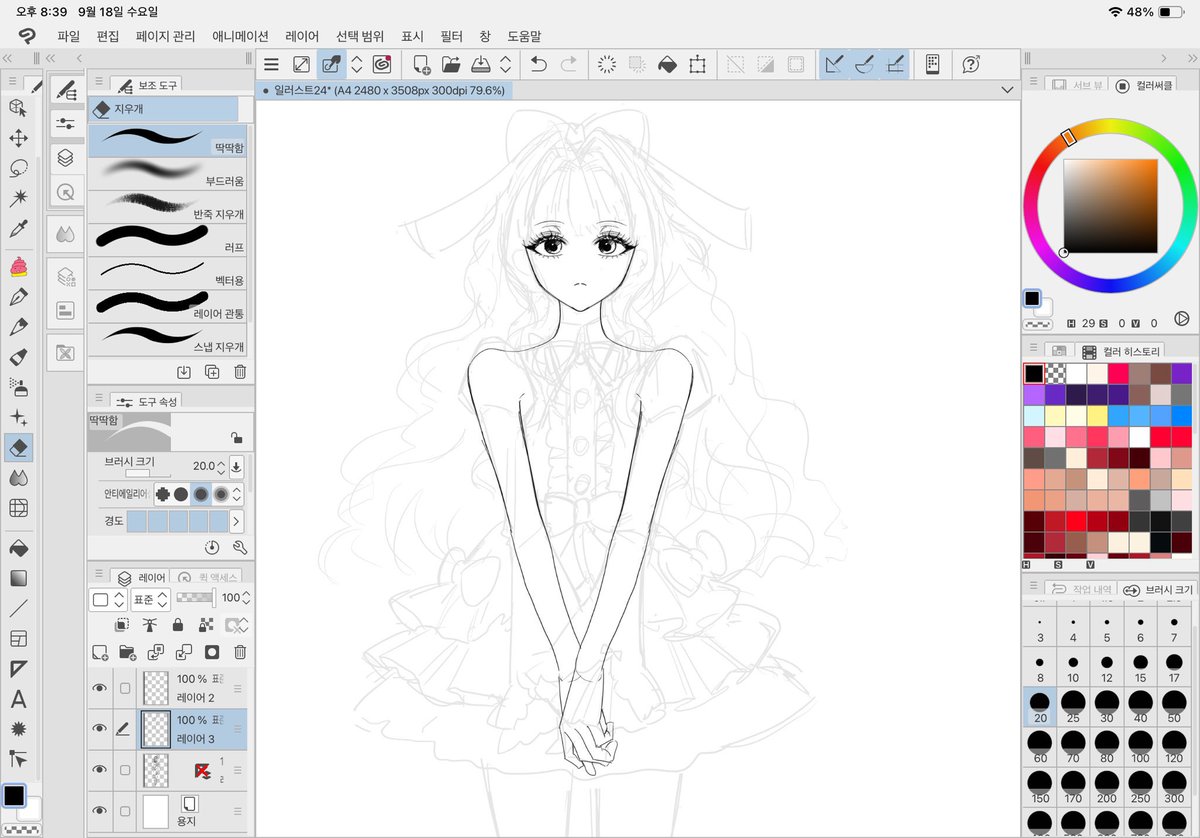Image resolution: width=1200 pixels, height=838 pixels.
Task: Check the selection box for 레이어 2
Action: click(x=125, y=688)
